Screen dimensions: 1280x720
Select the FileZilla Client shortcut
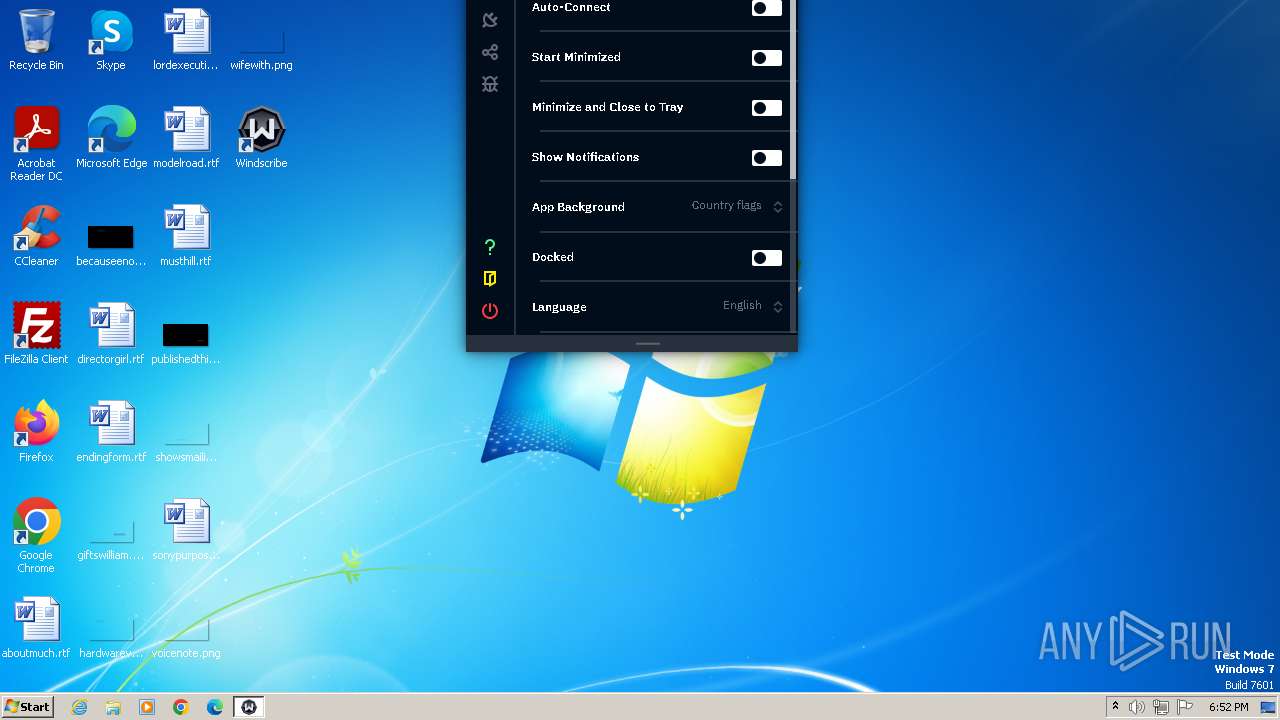pos(36,334)
